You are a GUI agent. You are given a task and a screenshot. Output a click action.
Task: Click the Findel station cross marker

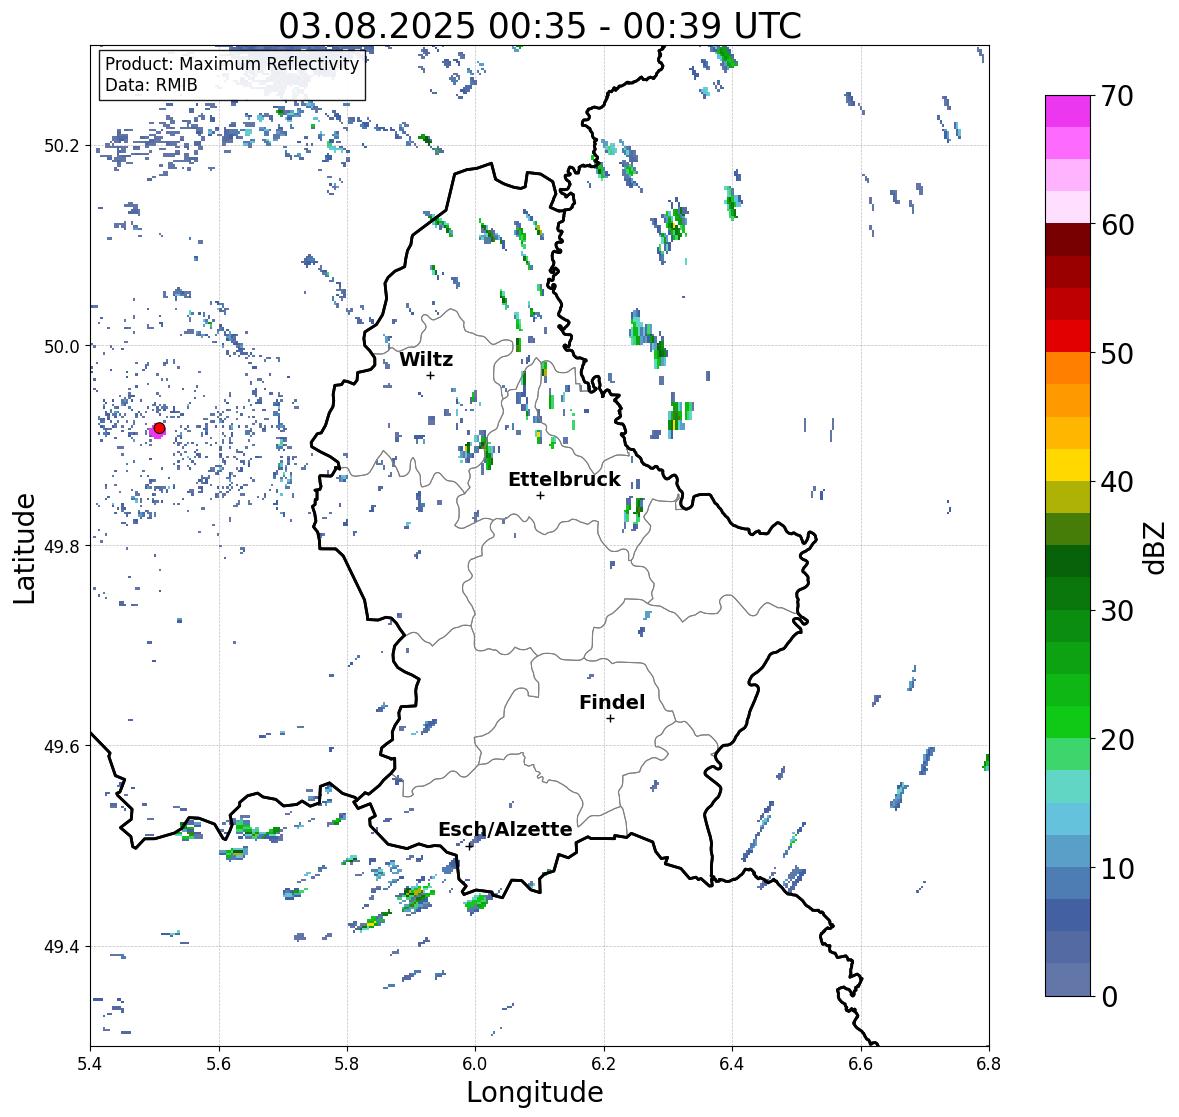(611, 719)
